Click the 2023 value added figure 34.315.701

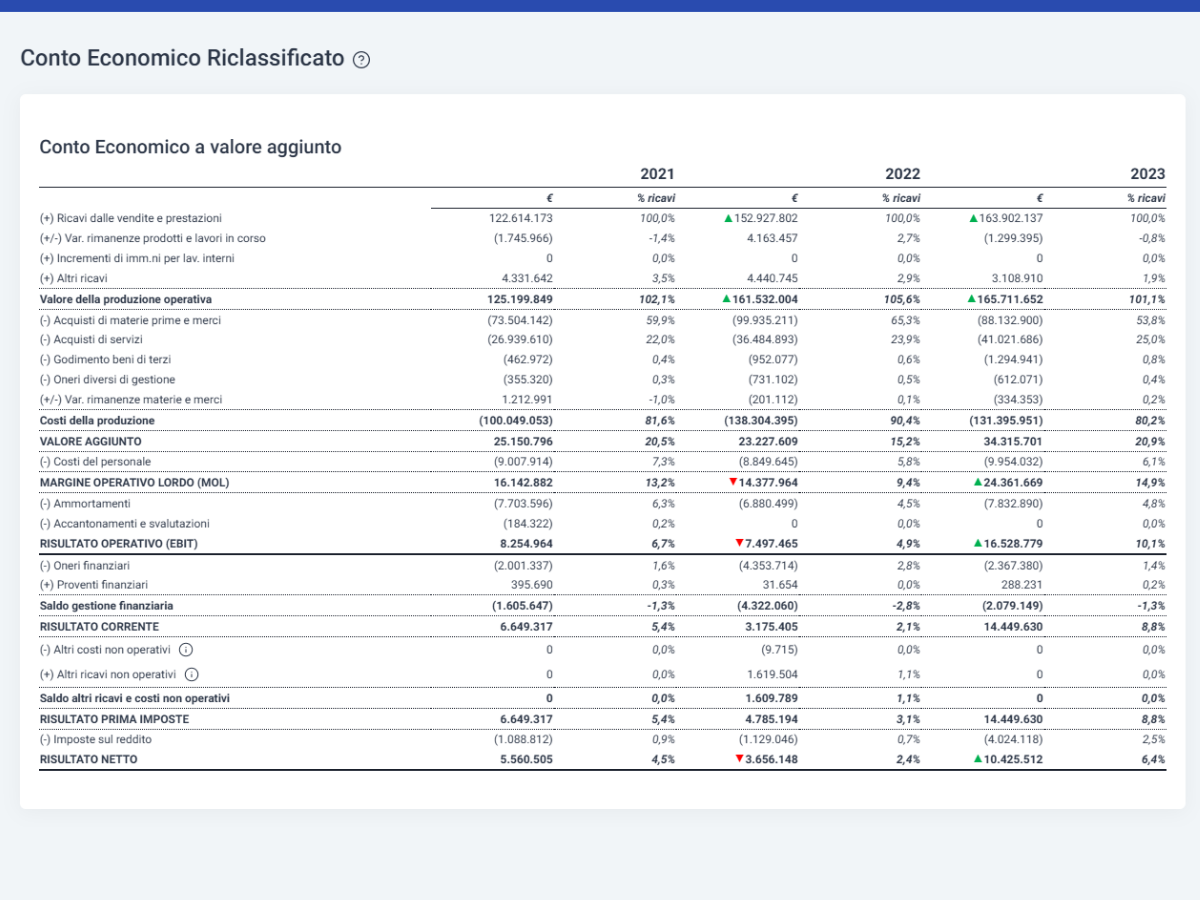point(1013,441)
